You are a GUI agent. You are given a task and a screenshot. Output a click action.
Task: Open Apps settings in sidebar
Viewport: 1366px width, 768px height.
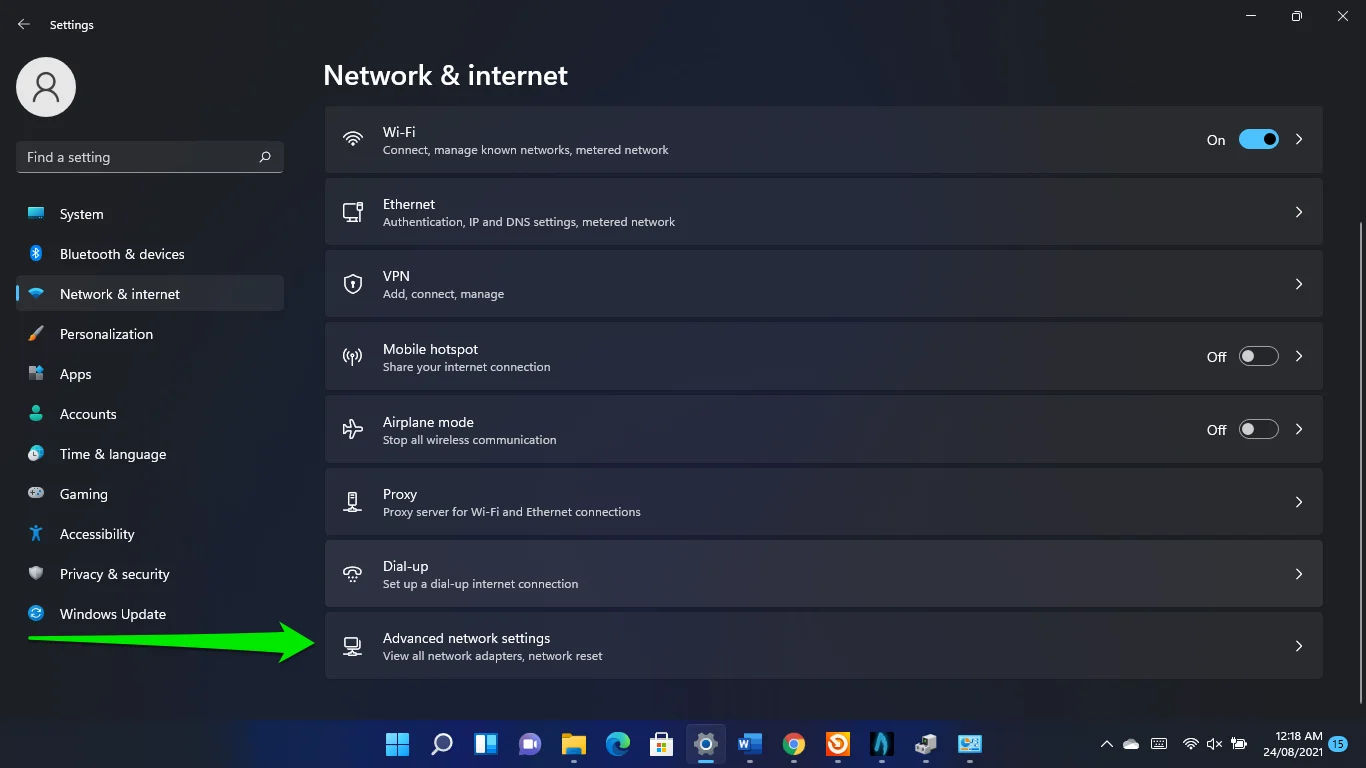point(150,374)
